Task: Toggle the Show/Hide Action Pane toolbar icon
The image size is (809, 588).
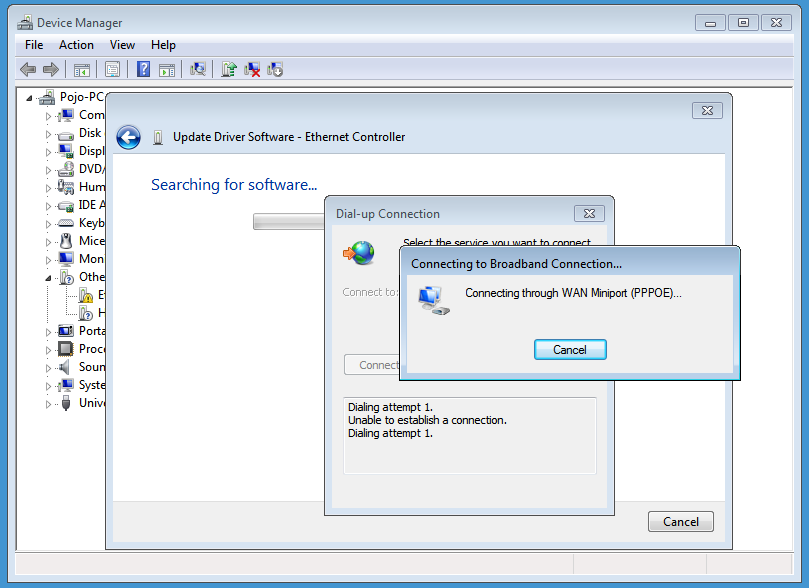Action: 167,70
